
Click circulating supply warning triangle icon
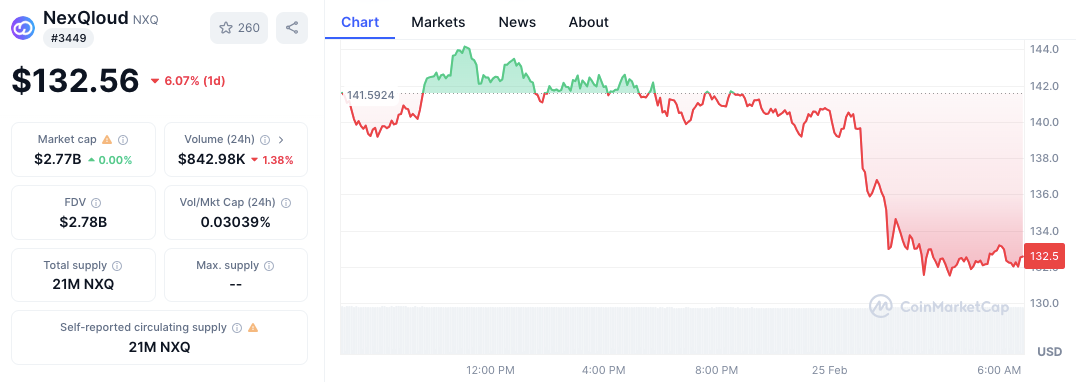click(253, 328)
